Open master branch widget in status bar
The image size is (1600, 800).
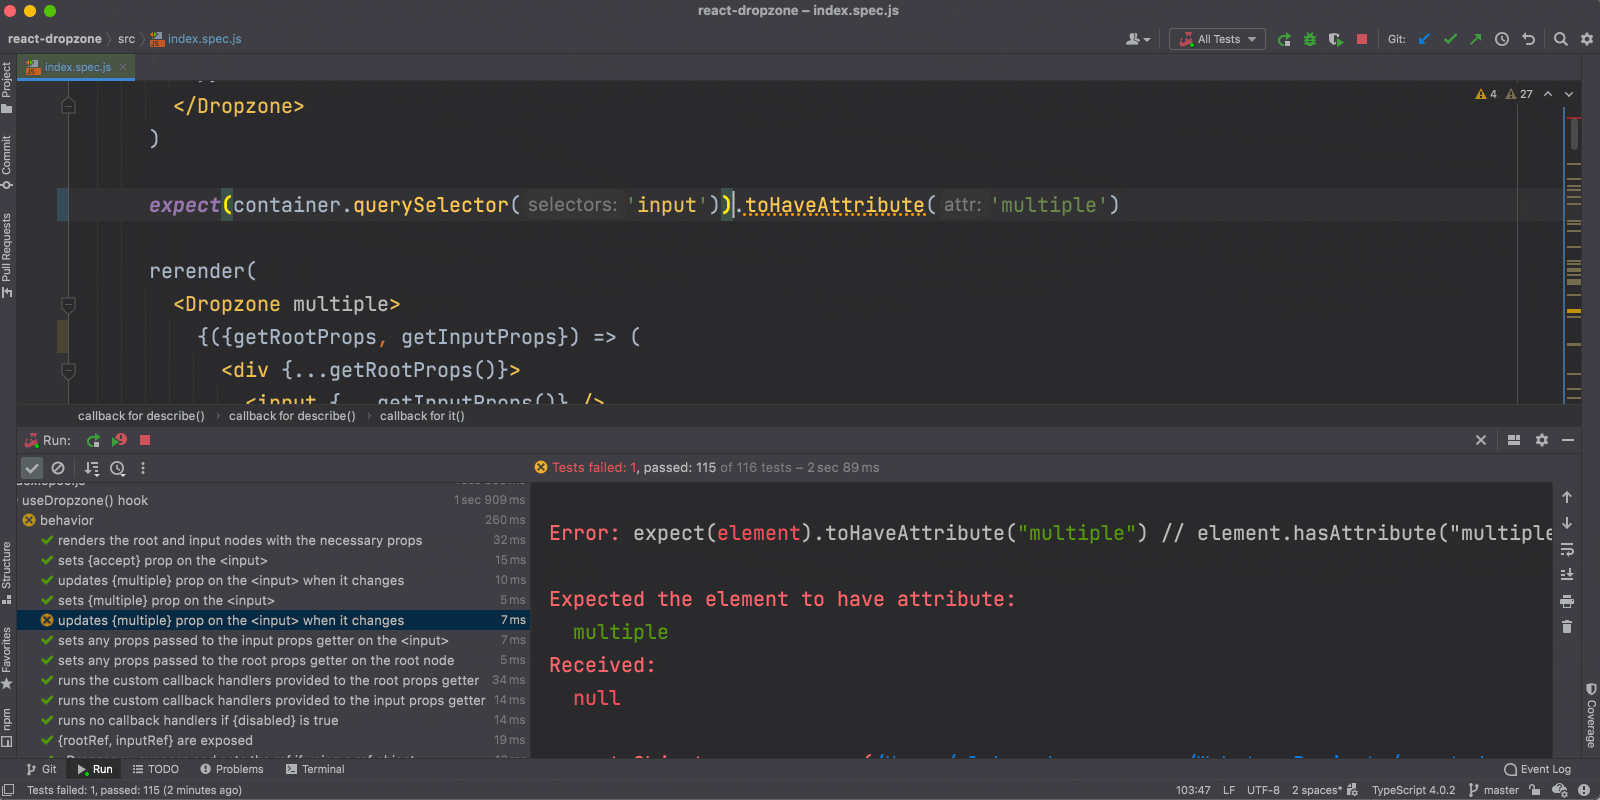(1494, 790)
